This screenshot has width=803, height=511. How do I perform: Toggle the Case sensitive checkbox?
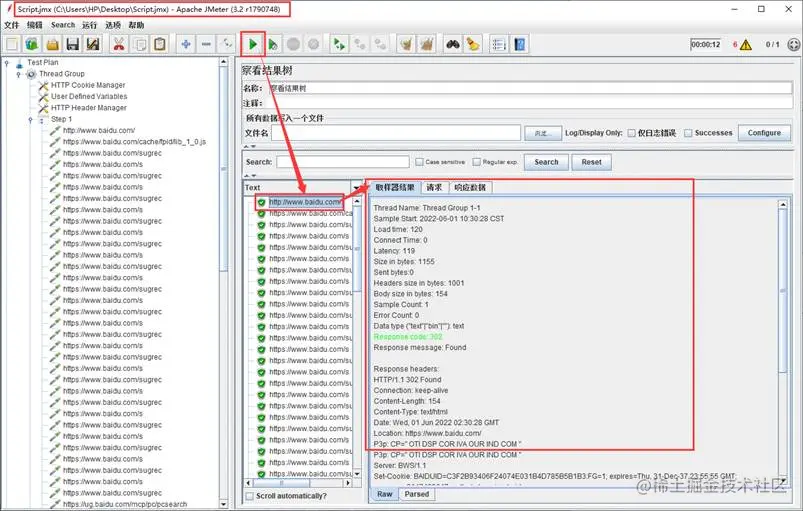click(x=419, y=162)
